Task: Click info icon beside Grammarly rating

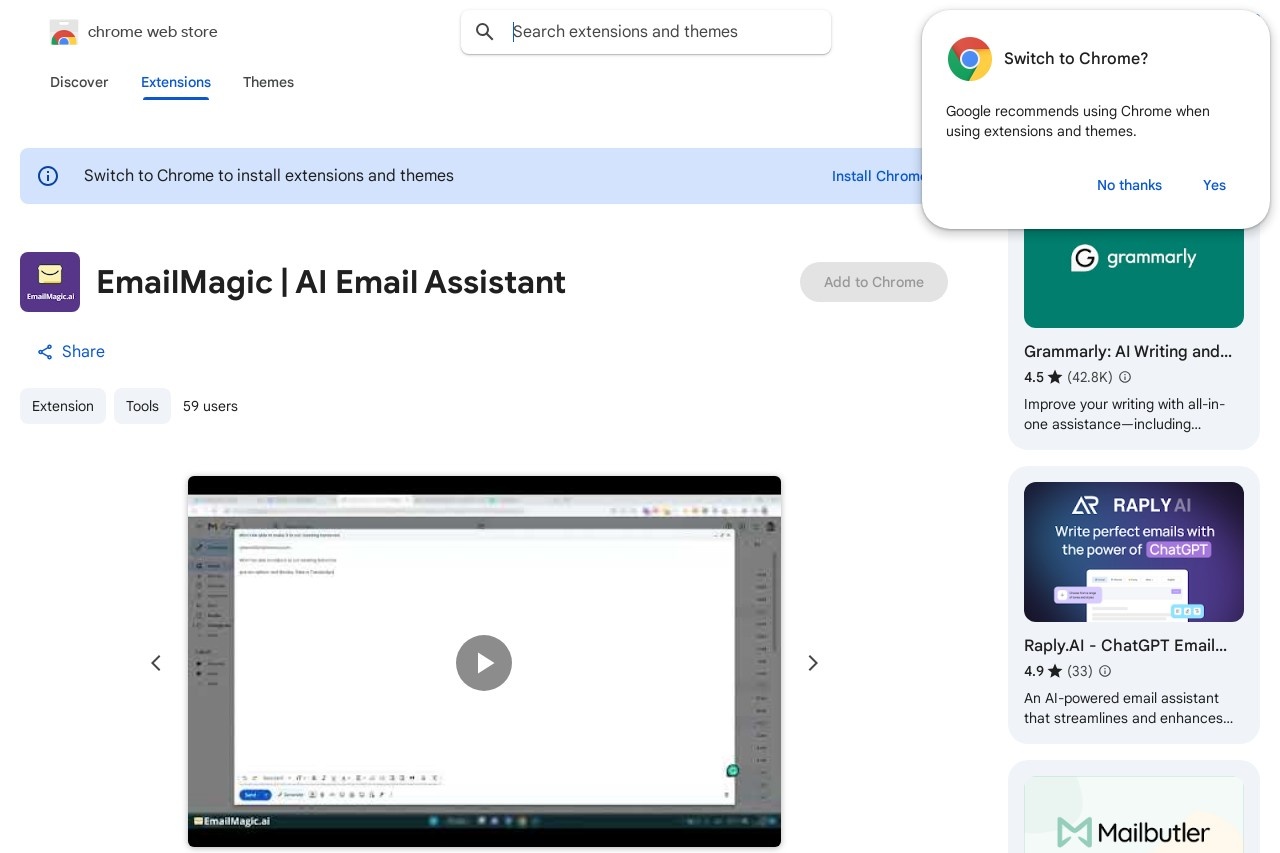Action: 1125,377
